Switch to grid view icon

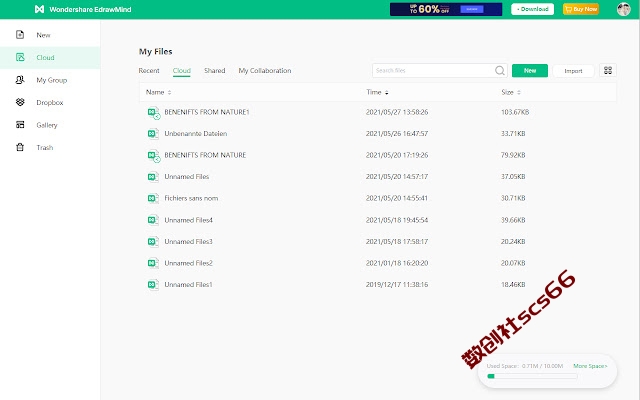tap(608, 70)
